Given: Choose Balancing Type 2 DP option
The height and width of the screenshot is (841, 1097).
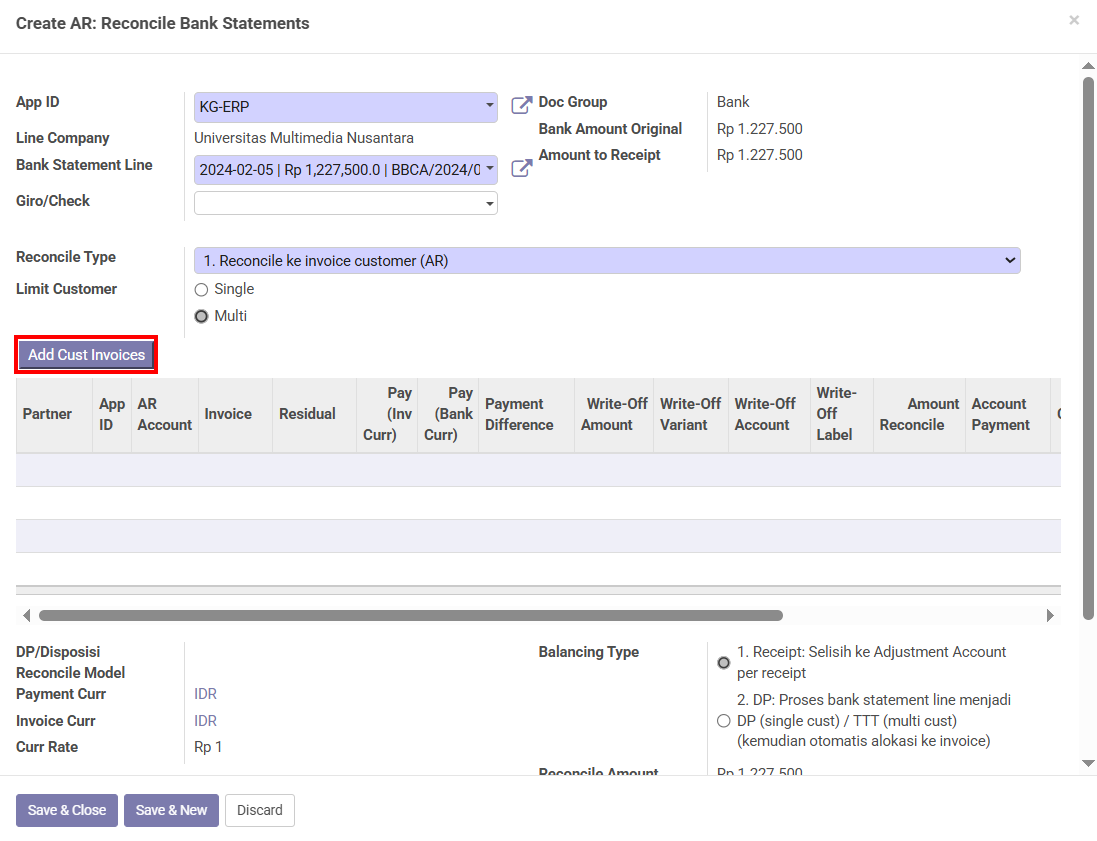Looking at the screenshot, I should click(x=724, y=721).
